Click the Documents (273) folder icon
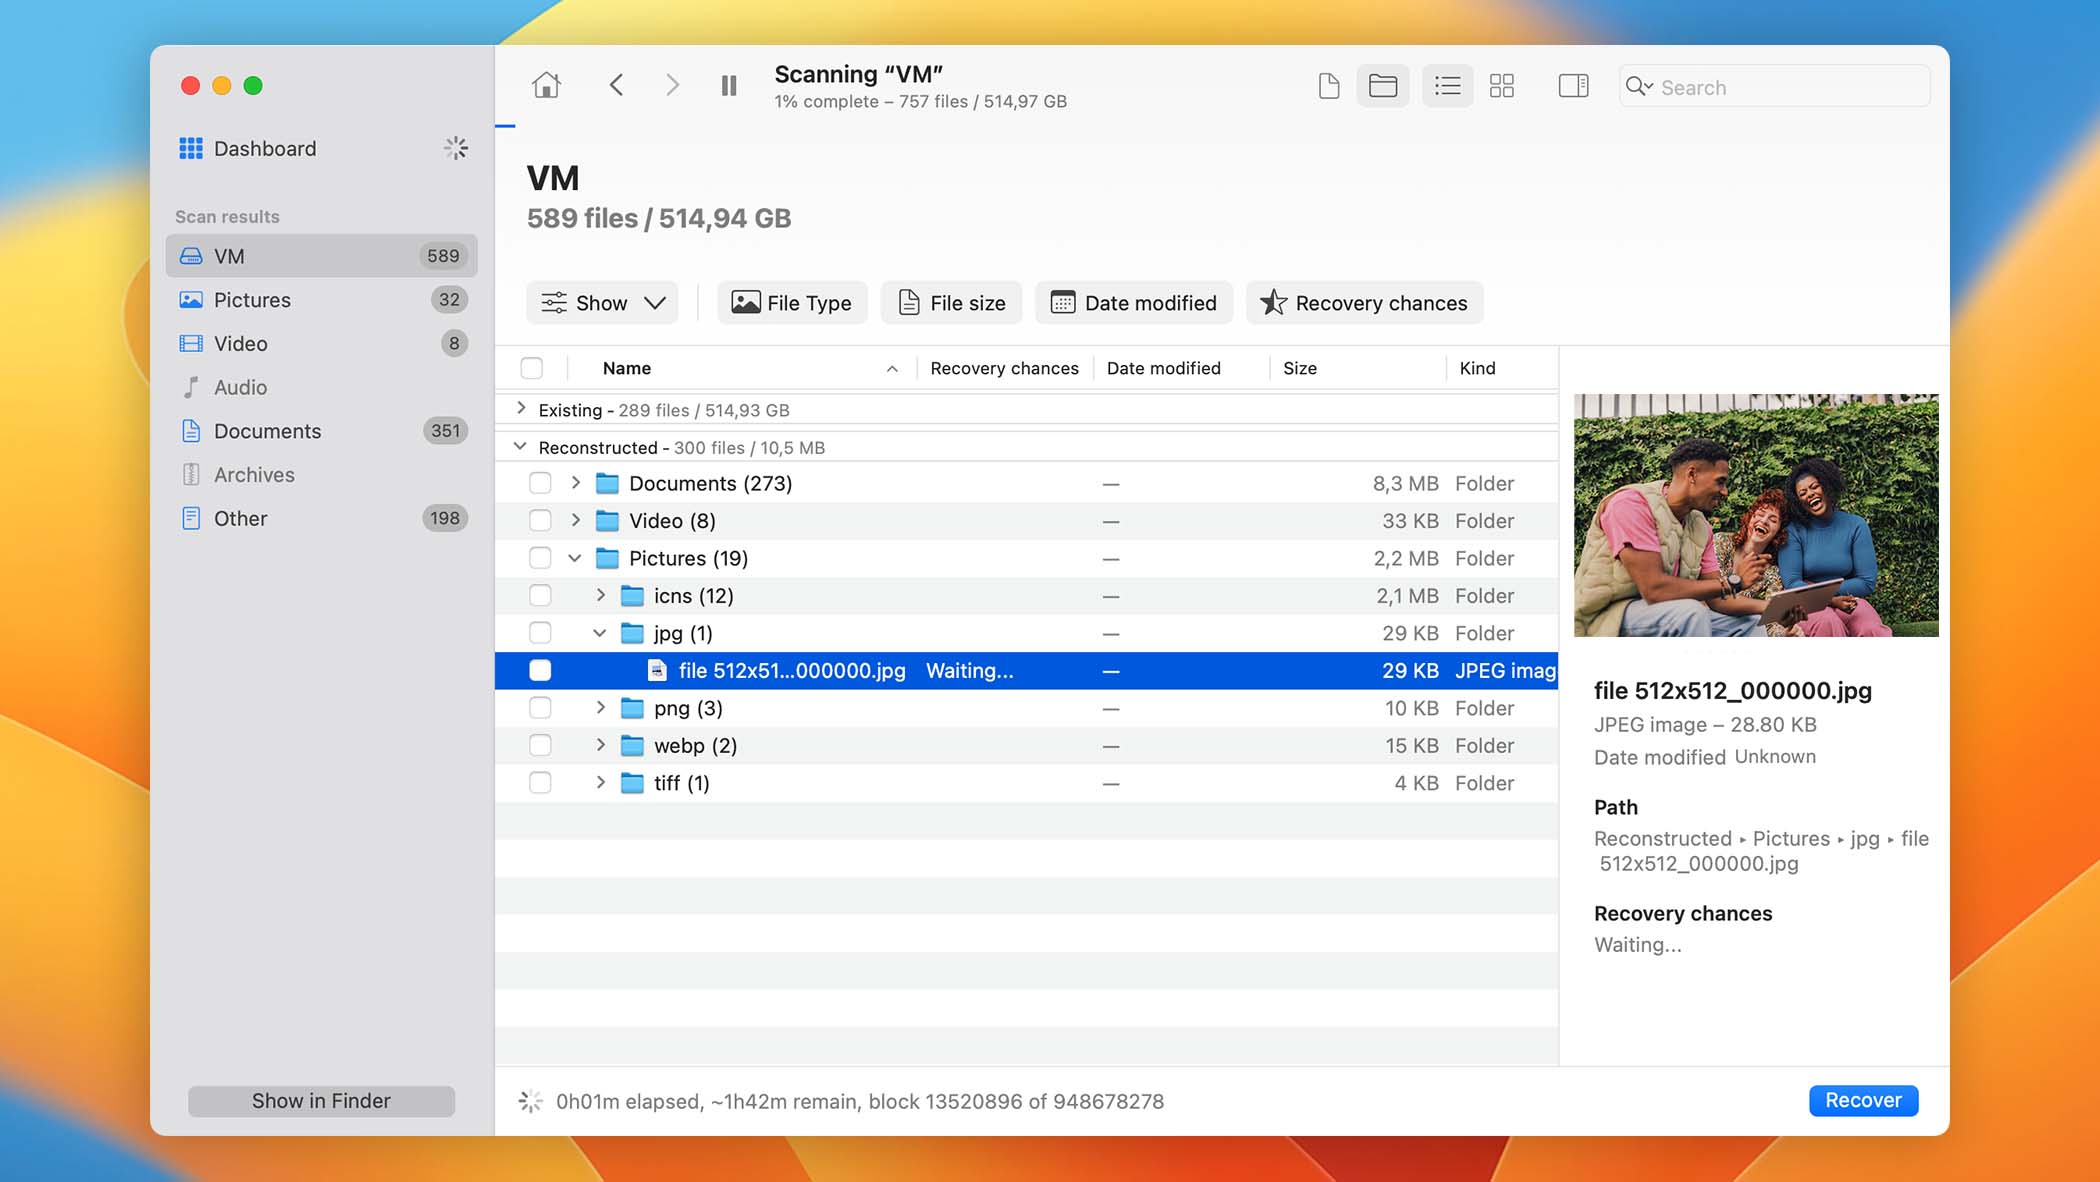This screenshot has height=1182, width=2100. 607,484
